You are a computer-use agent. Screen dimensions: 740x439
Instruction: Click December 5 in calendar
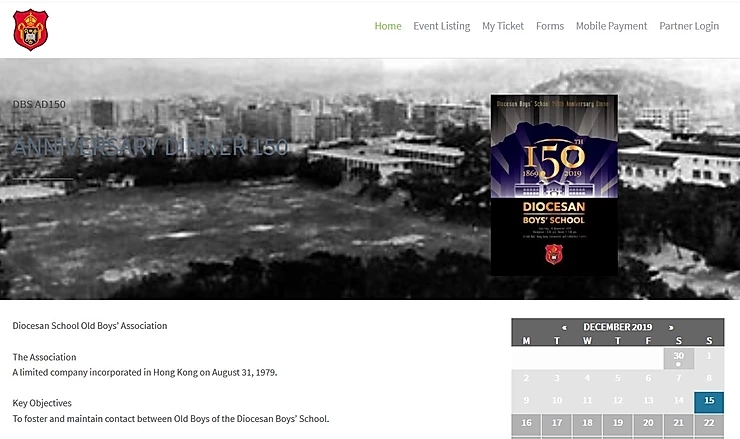pyautogui.click(x=618, y=380)
